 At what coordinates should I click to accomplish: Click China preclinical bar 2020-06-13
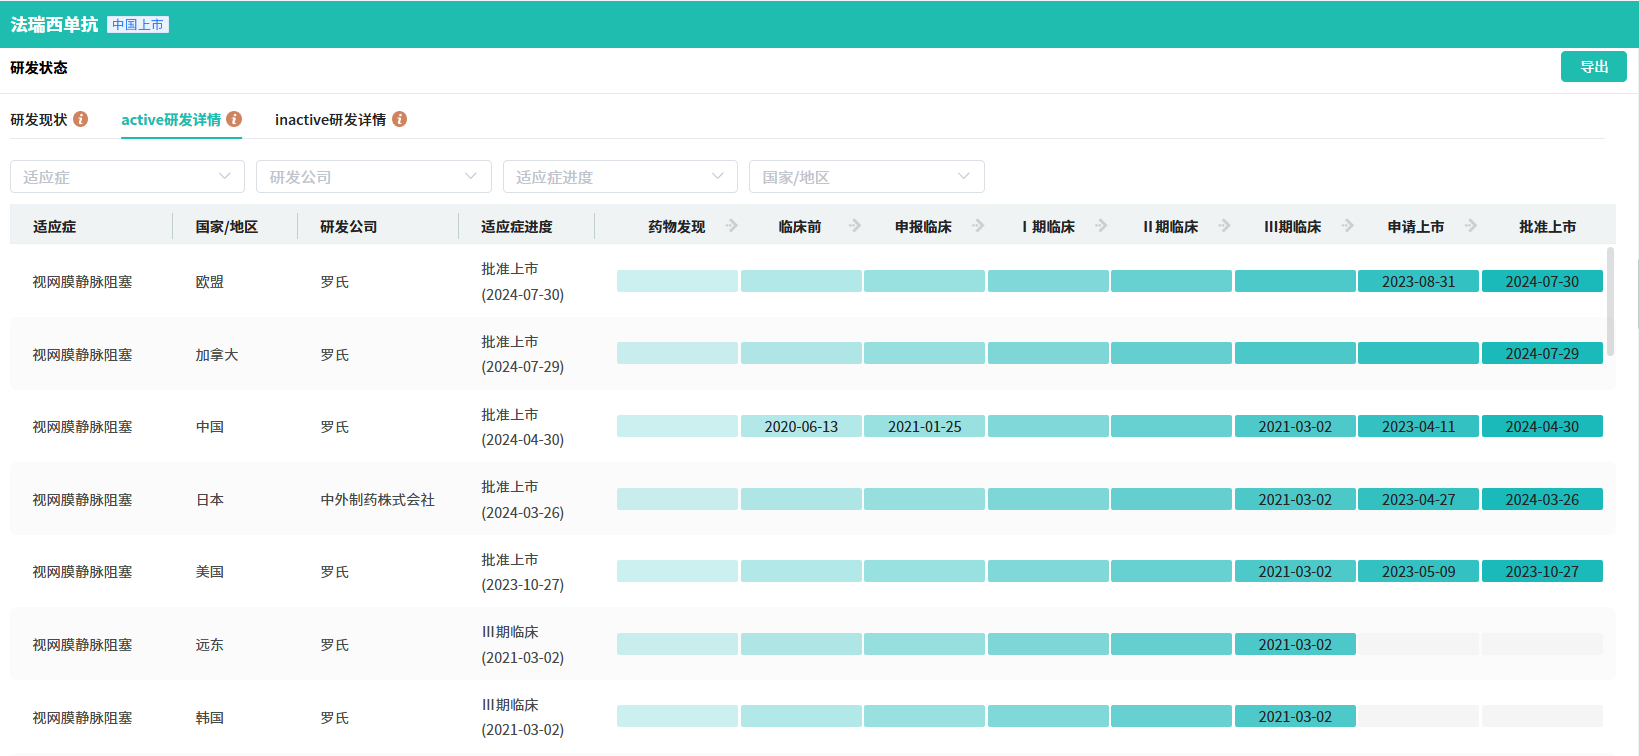pos(801,427)
